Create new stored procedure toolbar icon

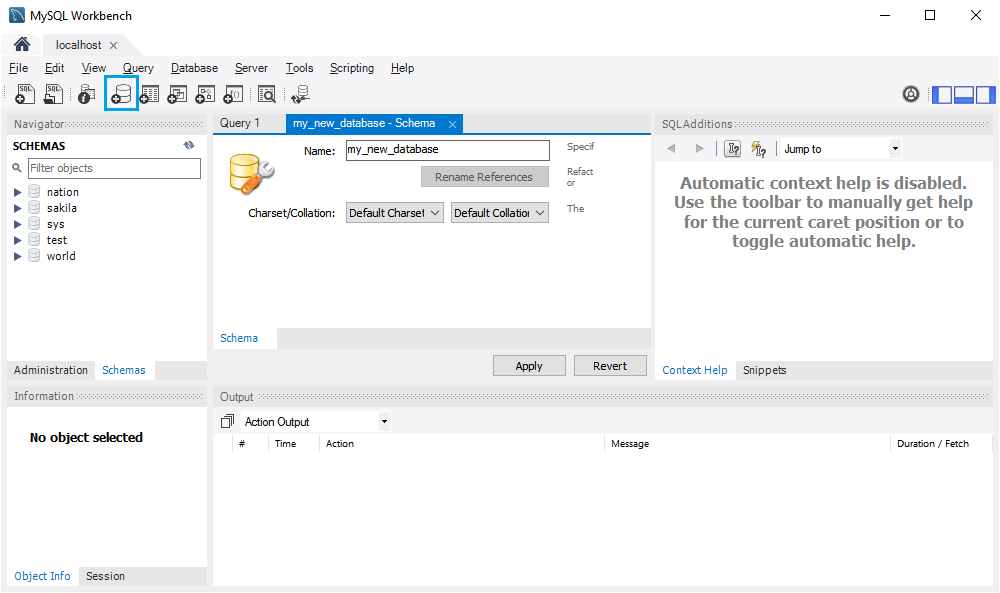(205, 94)
